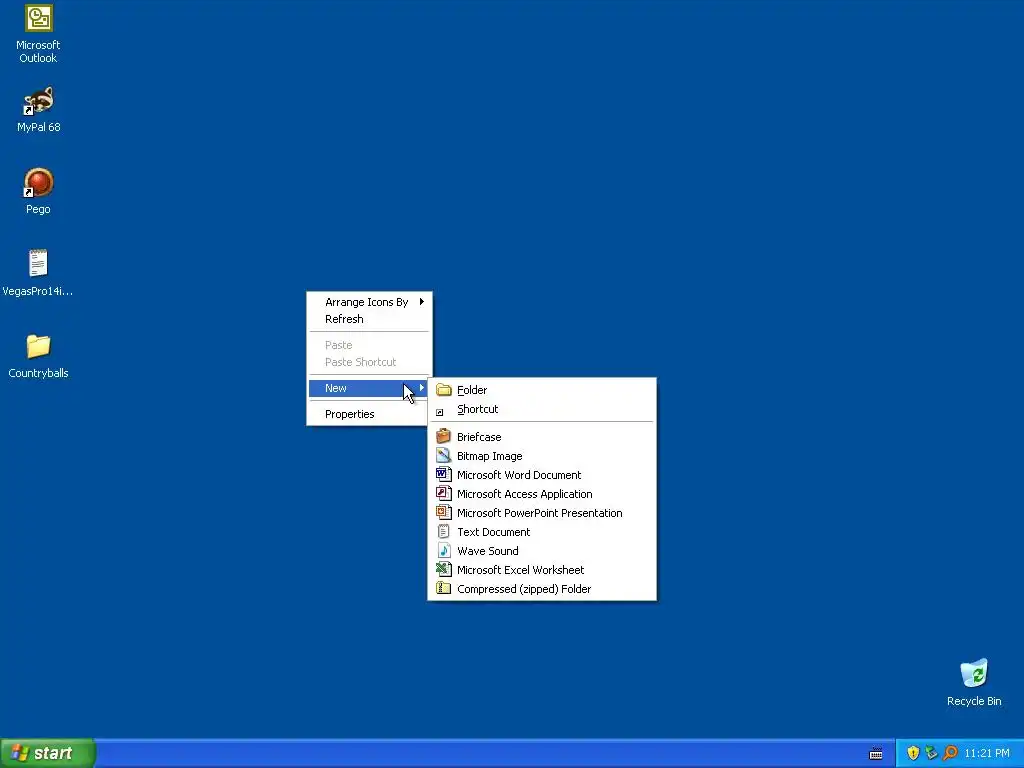
Task: Click the orange magnifier tray icon
Action: [950, 753]
